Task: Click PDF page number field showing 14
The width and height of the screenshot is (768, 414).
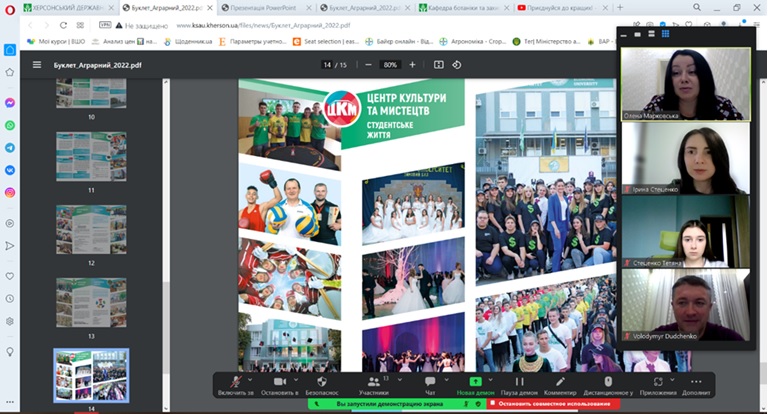Action: tap(327, 65)
